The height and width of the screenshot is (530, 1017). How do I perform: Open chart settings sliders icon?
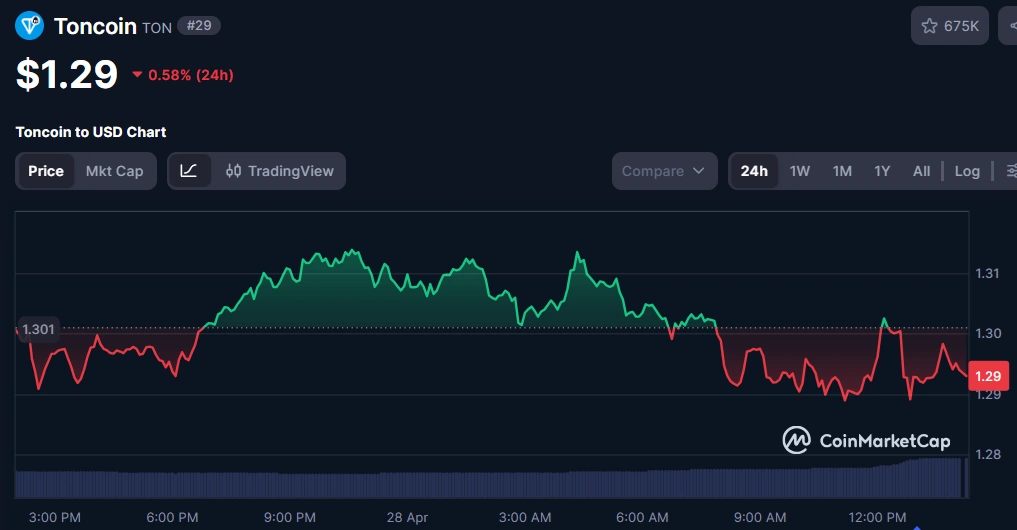click(1008, 171)
